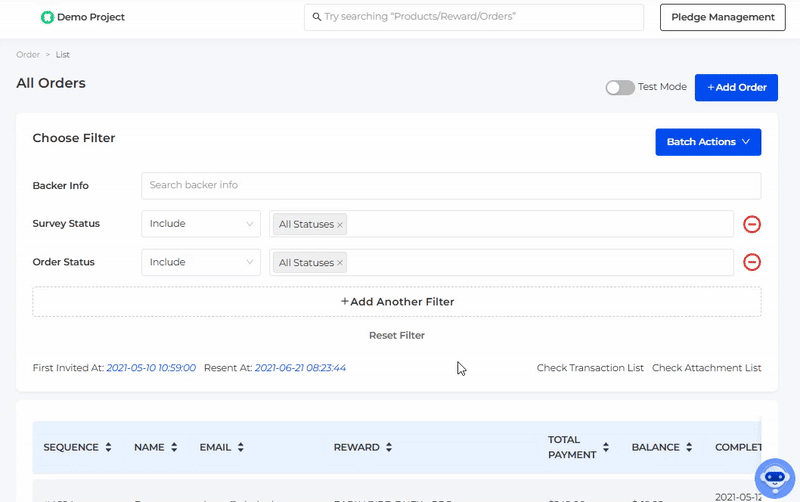Sort table by Email column arrows

click(x=240, y=447)
